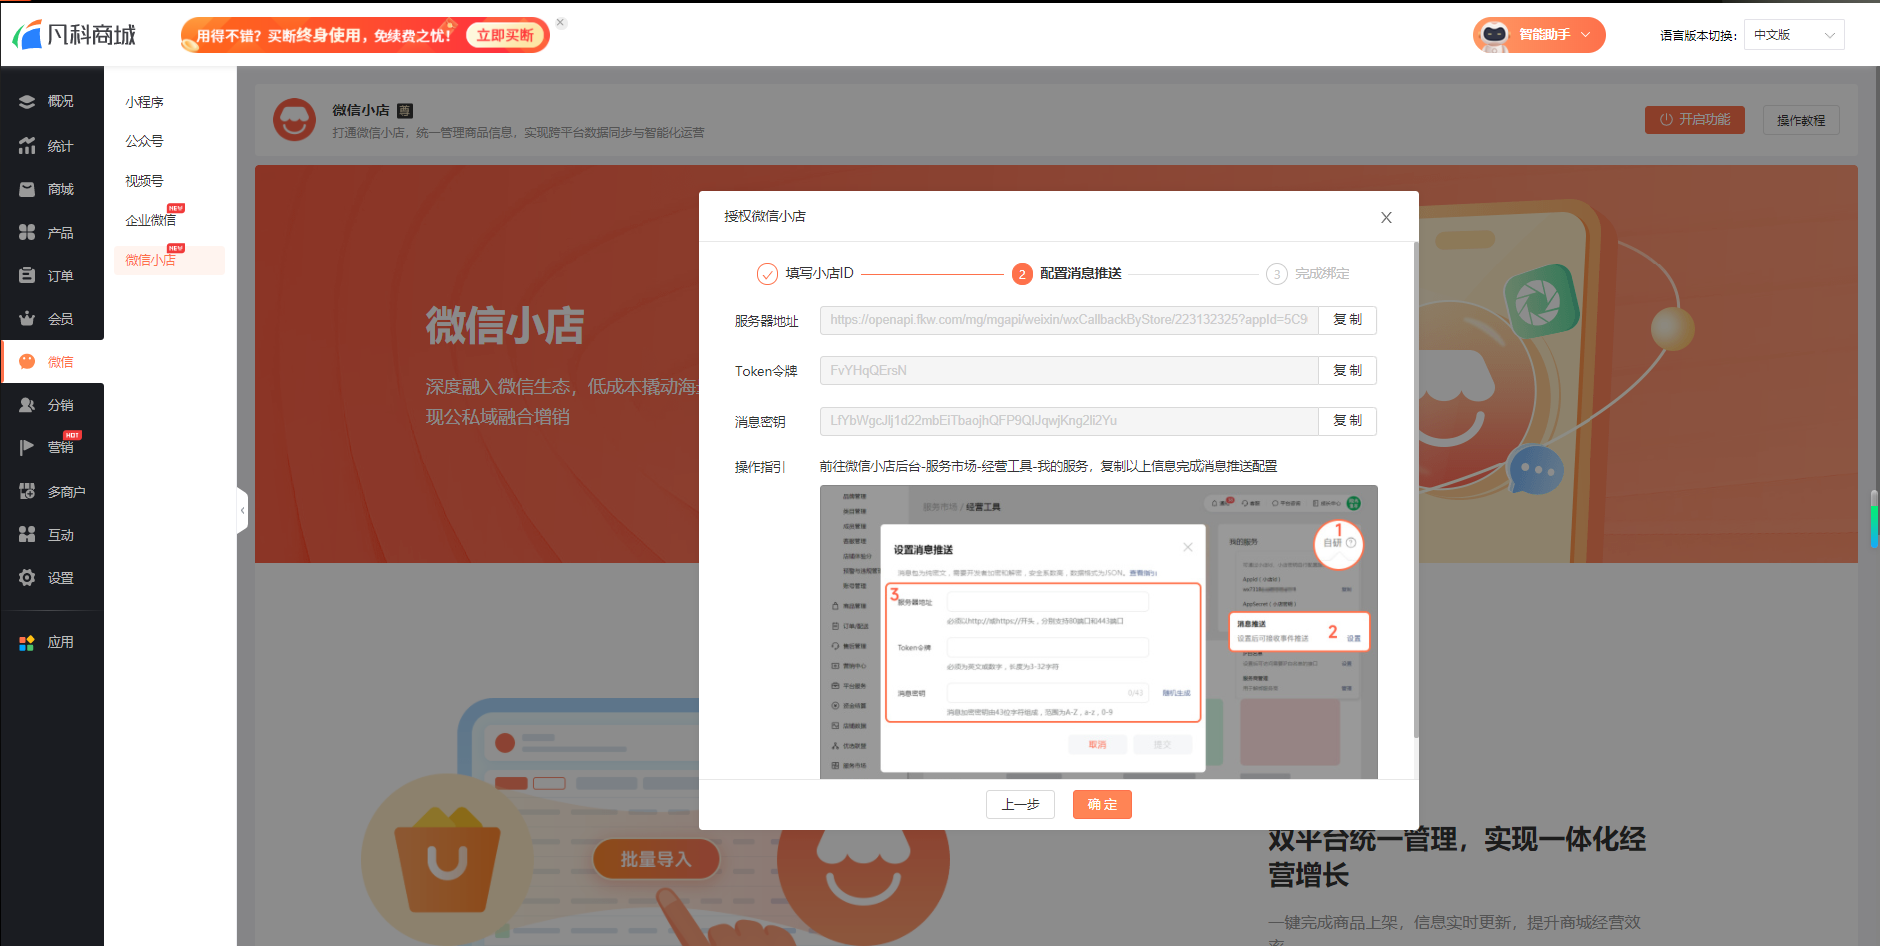Open the 智能助手 assistant dropdown

coord(1539,35)
